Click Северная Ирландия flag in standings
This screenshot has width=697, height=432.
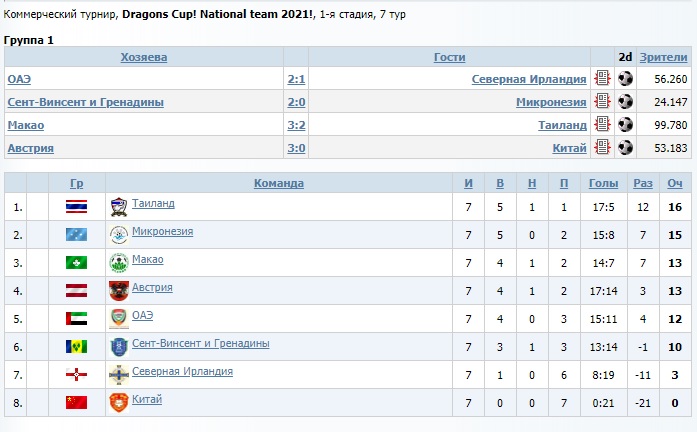click(76, 374)
